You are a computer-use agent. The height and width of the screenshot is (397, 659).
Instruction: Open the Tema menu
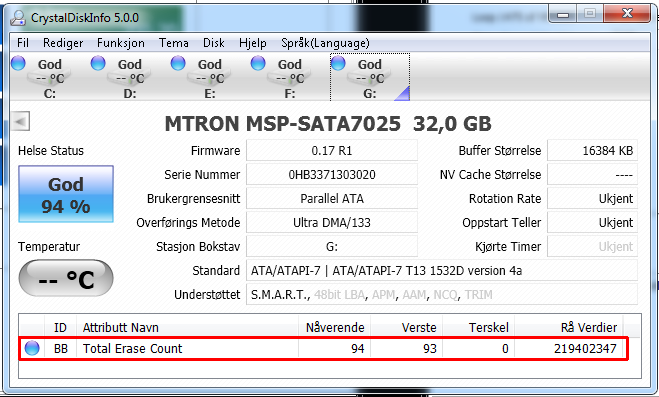pyautogui.click(x=174, y=43)
